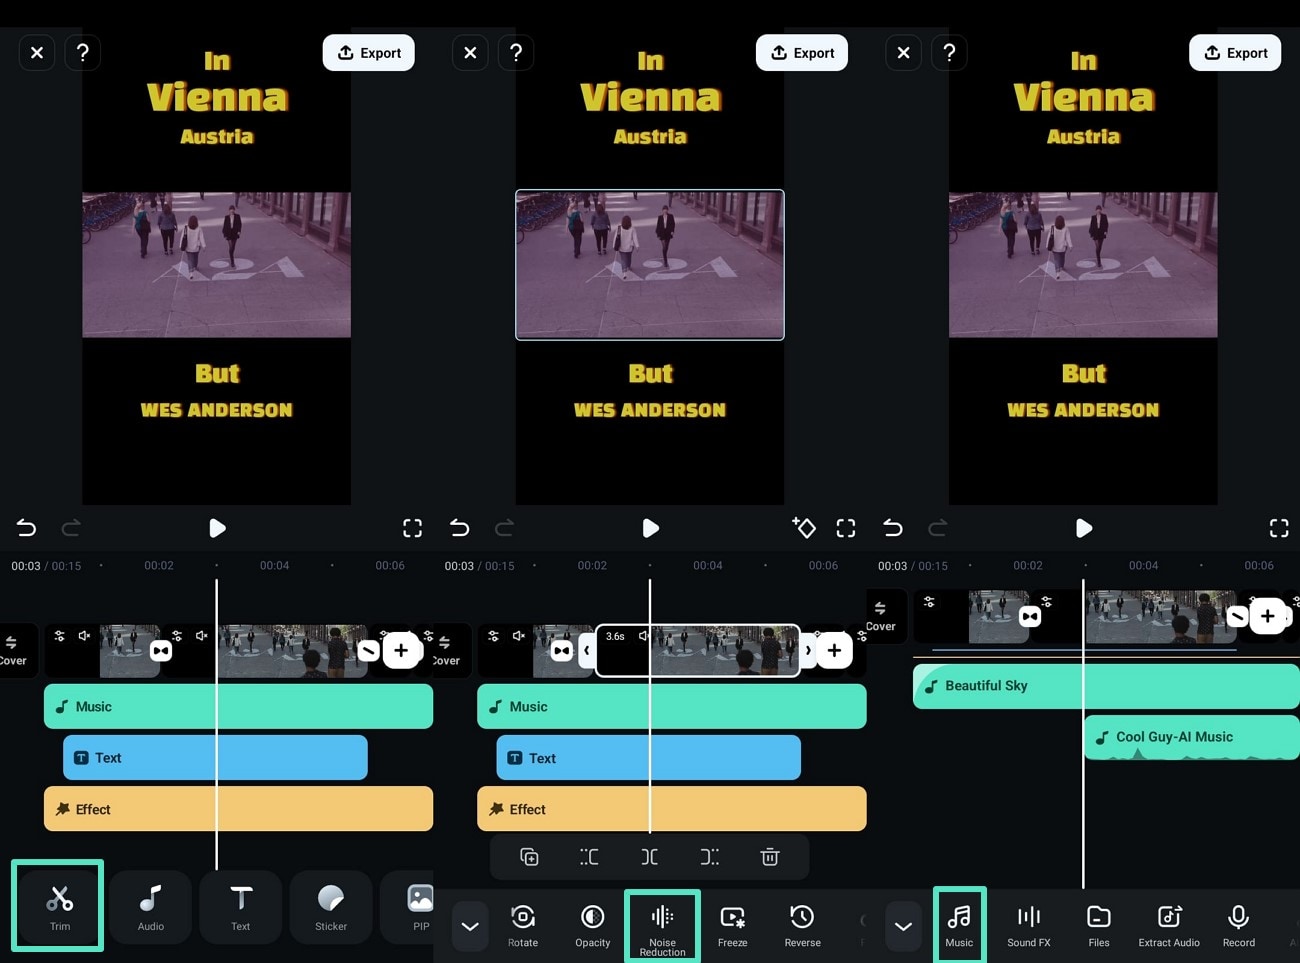Click the redo arrow in left screen
Image resolution: width=1300 pixels, height=963 pixels.
coord(71,528)
